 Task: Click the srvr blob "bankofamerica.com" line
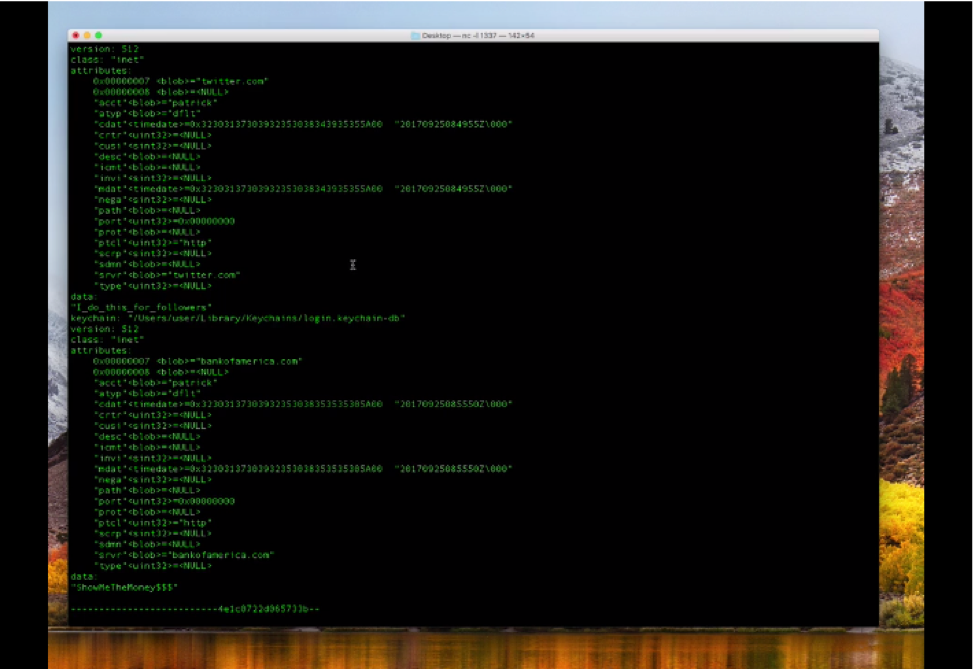coord(184,555)
